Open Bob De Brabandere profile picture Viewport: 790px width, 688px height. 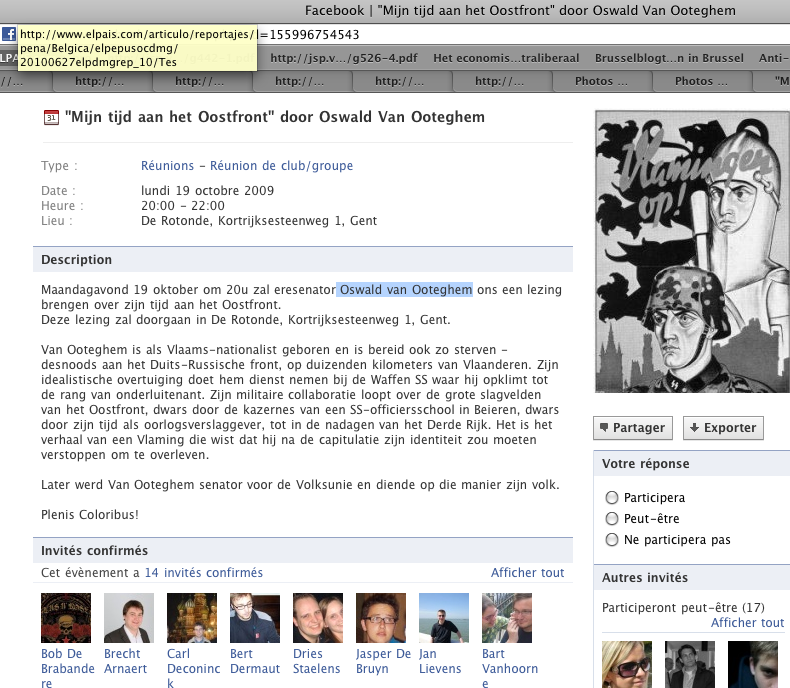[66, 618]
